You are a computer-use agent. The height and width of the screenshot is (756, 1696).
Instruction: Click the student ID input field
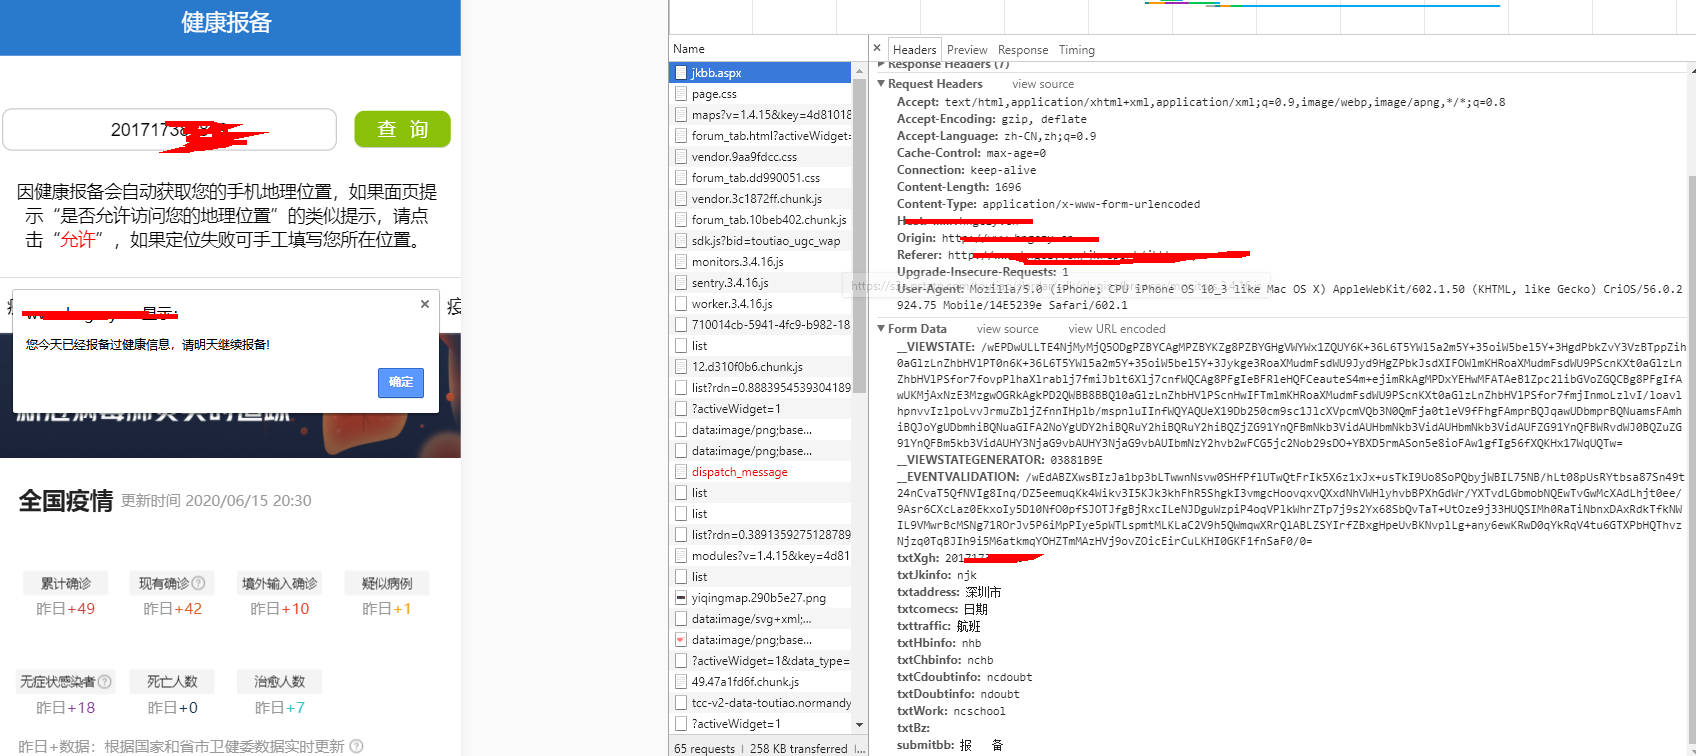click(x=169, y=130)
